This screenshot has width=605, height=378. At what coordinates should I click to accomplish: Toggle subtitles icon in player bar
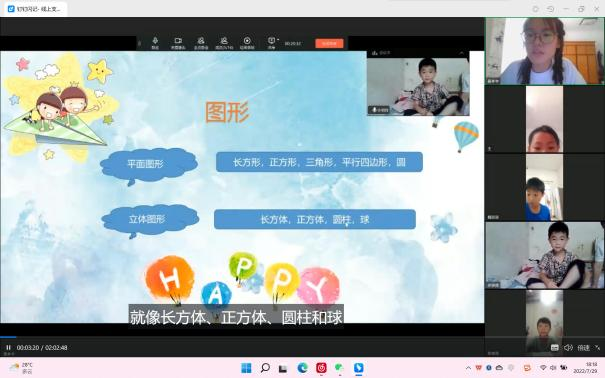point(554,348)
